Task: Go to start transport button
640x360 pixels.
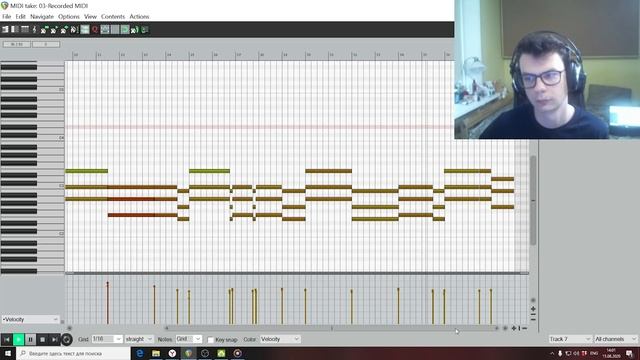Action: 7,339
